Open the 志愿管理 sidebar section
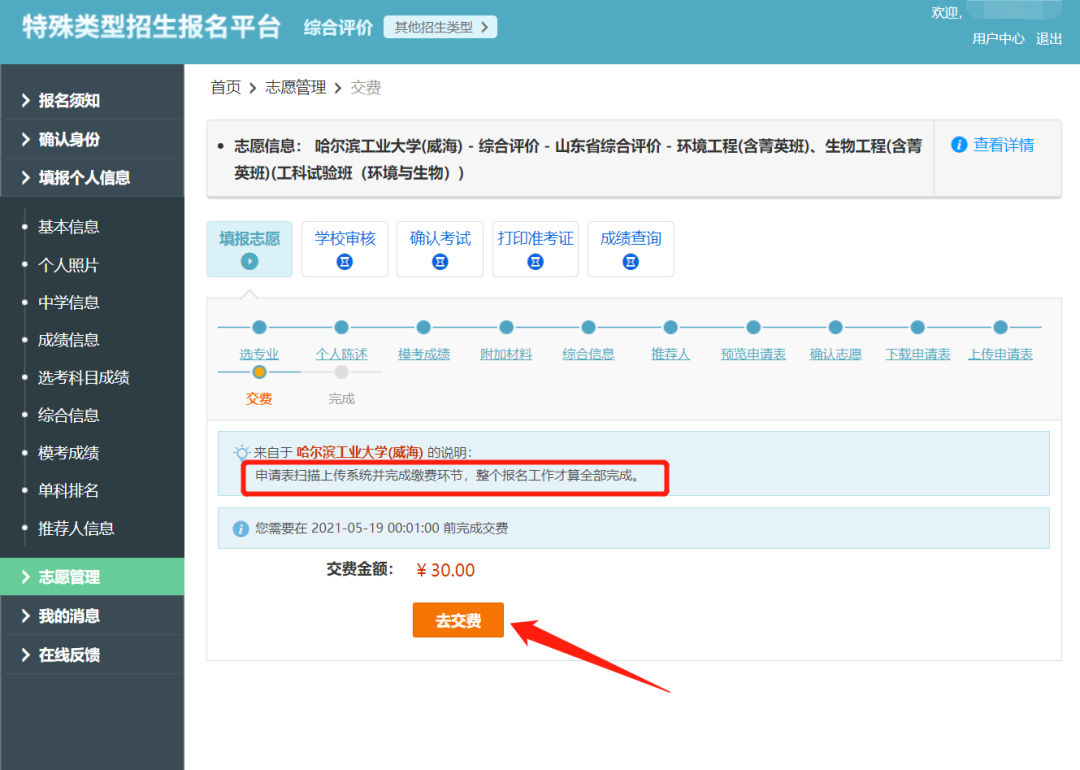1080x770 pixels. tap(92, 576)
